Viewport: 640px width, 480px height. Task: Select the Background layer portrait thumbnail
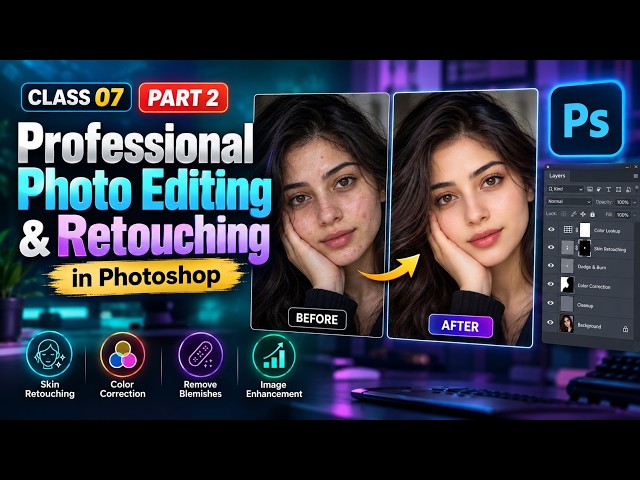coord(567,323)
